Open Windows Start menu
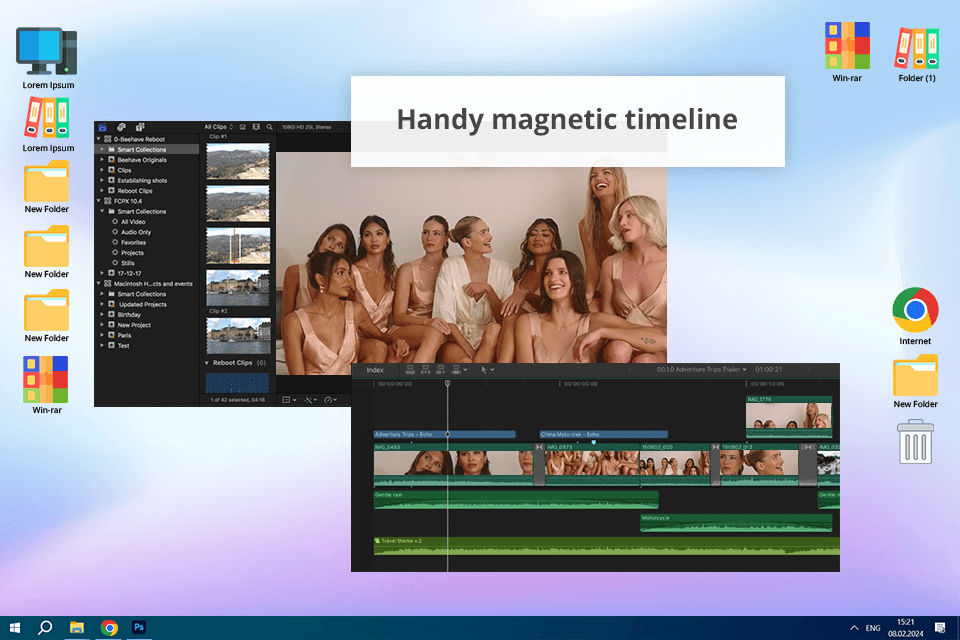Viewport: 960px width, 640px height. tap(15, 628)
